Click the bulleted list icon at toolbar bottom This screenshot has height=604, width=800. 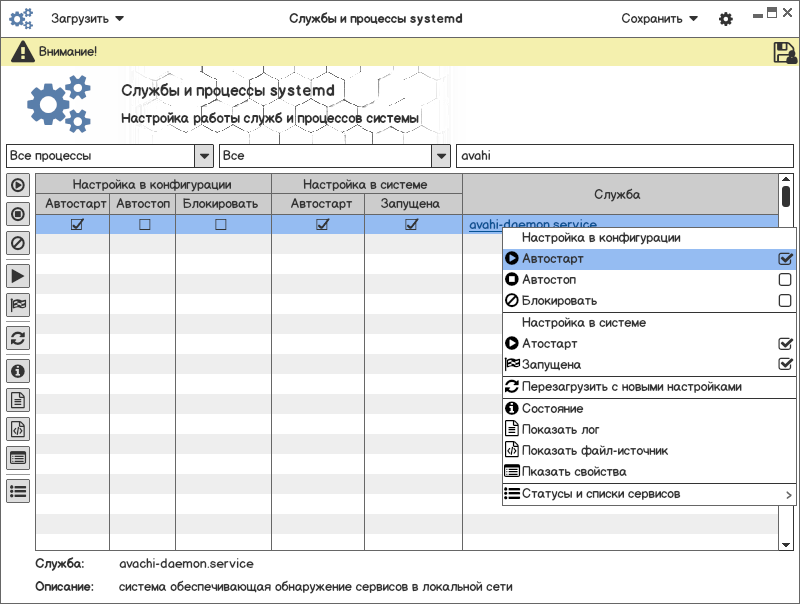click(18, 490)
